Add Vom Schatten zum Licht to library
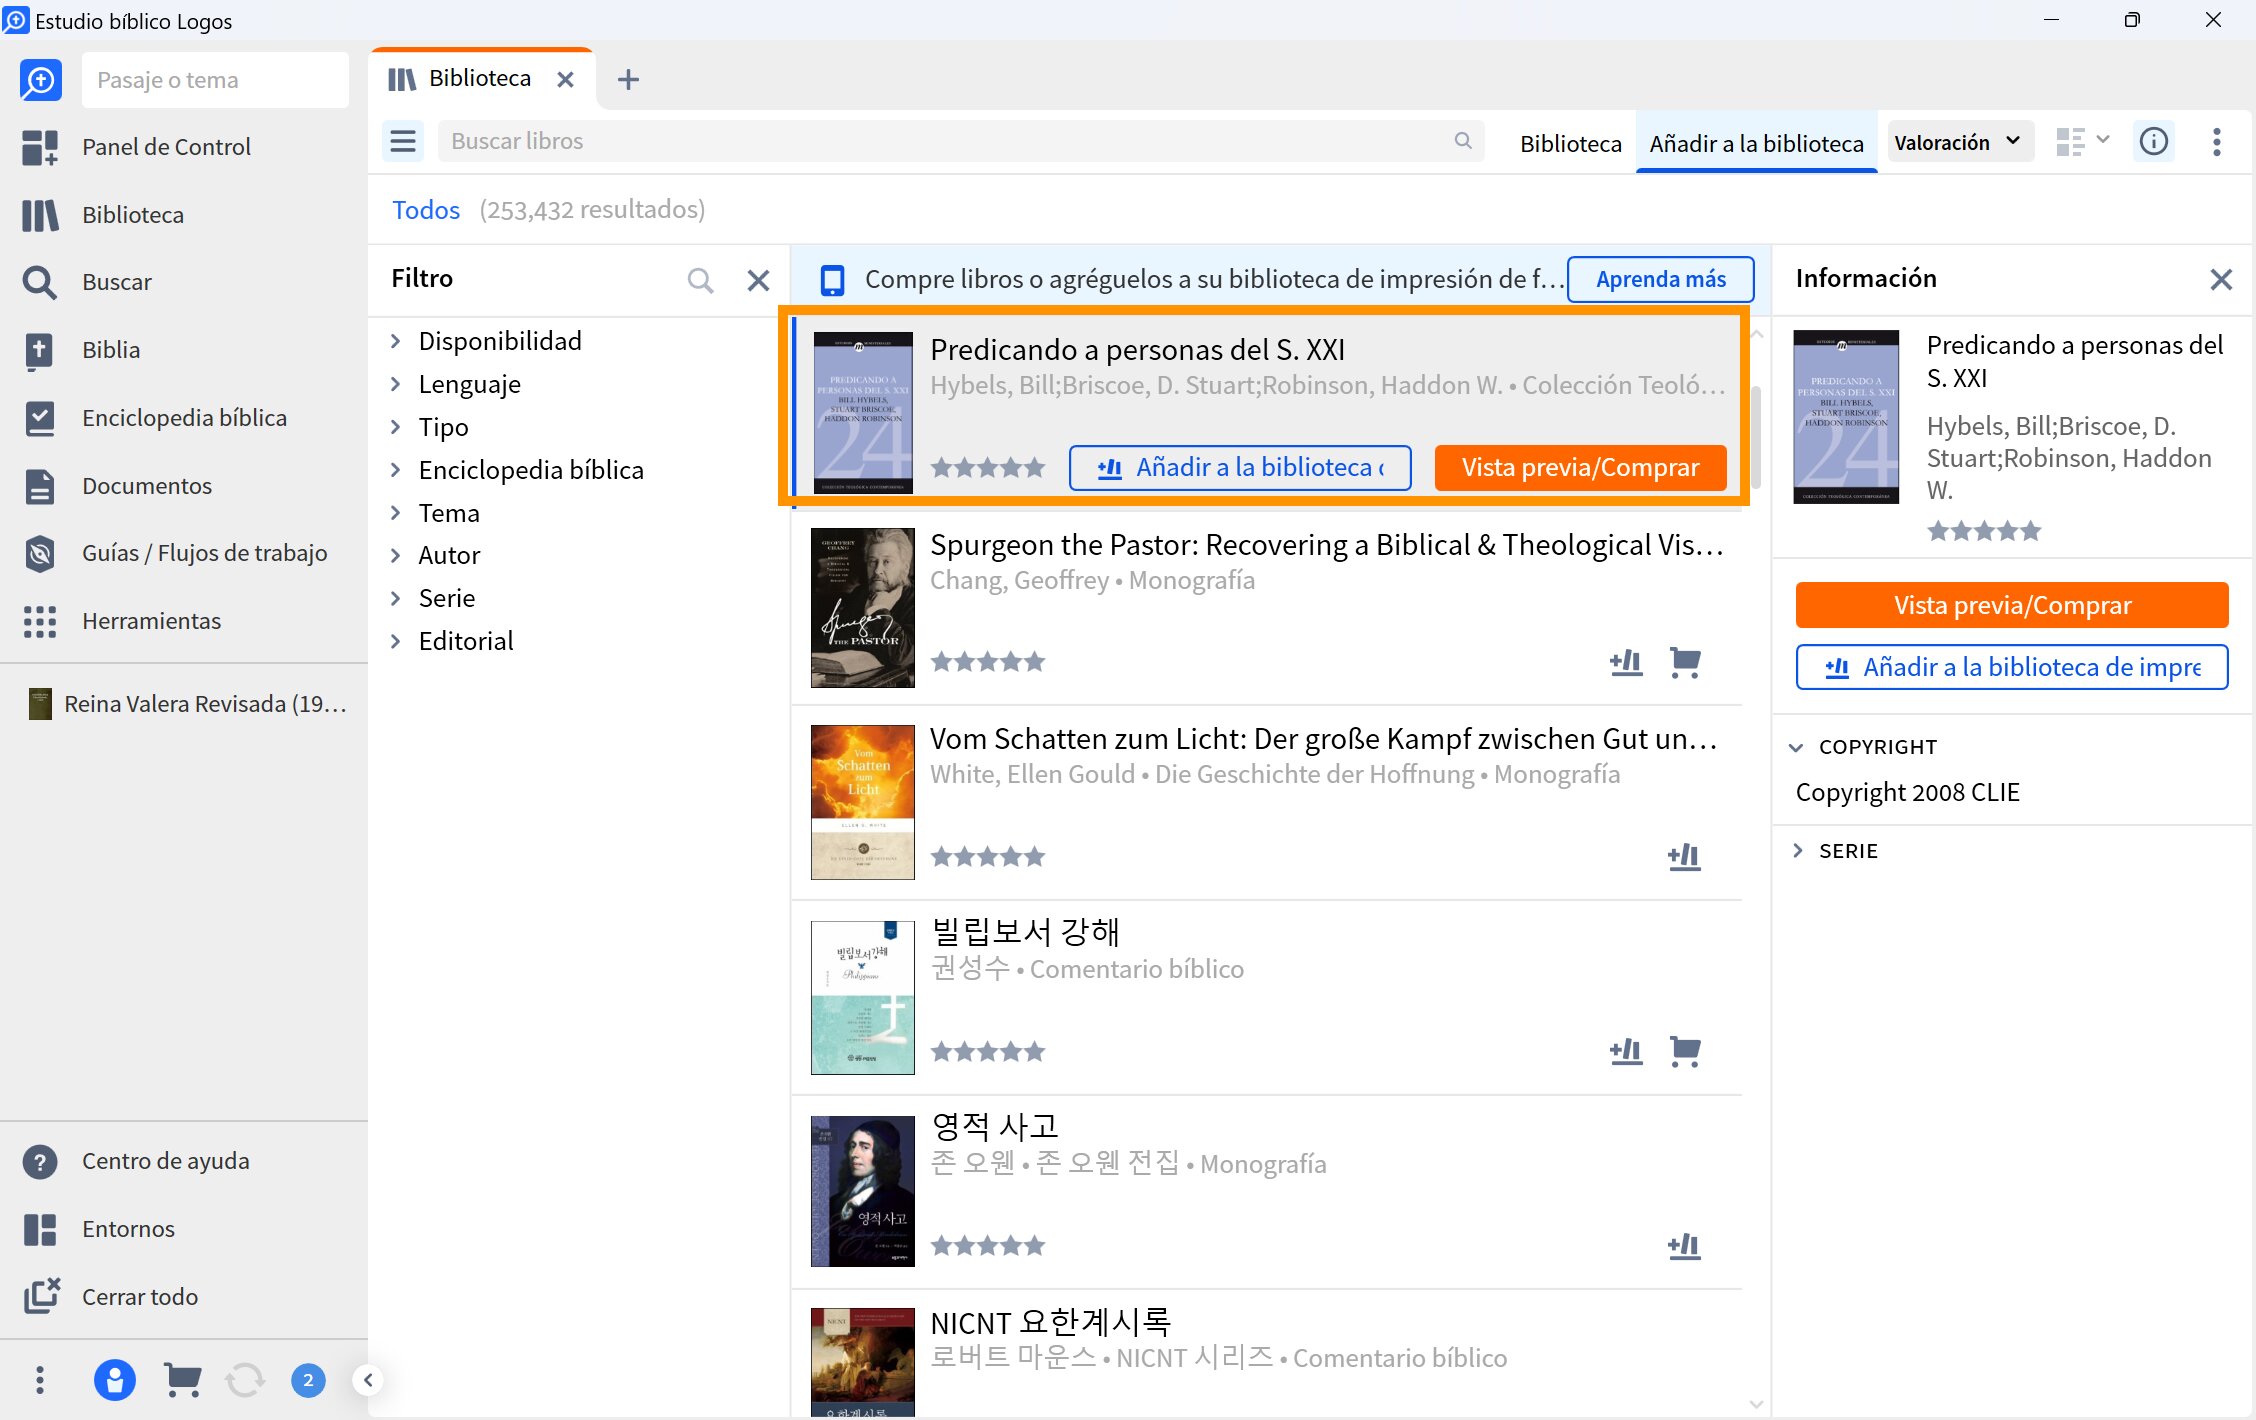The width and height of the screenshot is (2256, 1420). coord(1684,857)
